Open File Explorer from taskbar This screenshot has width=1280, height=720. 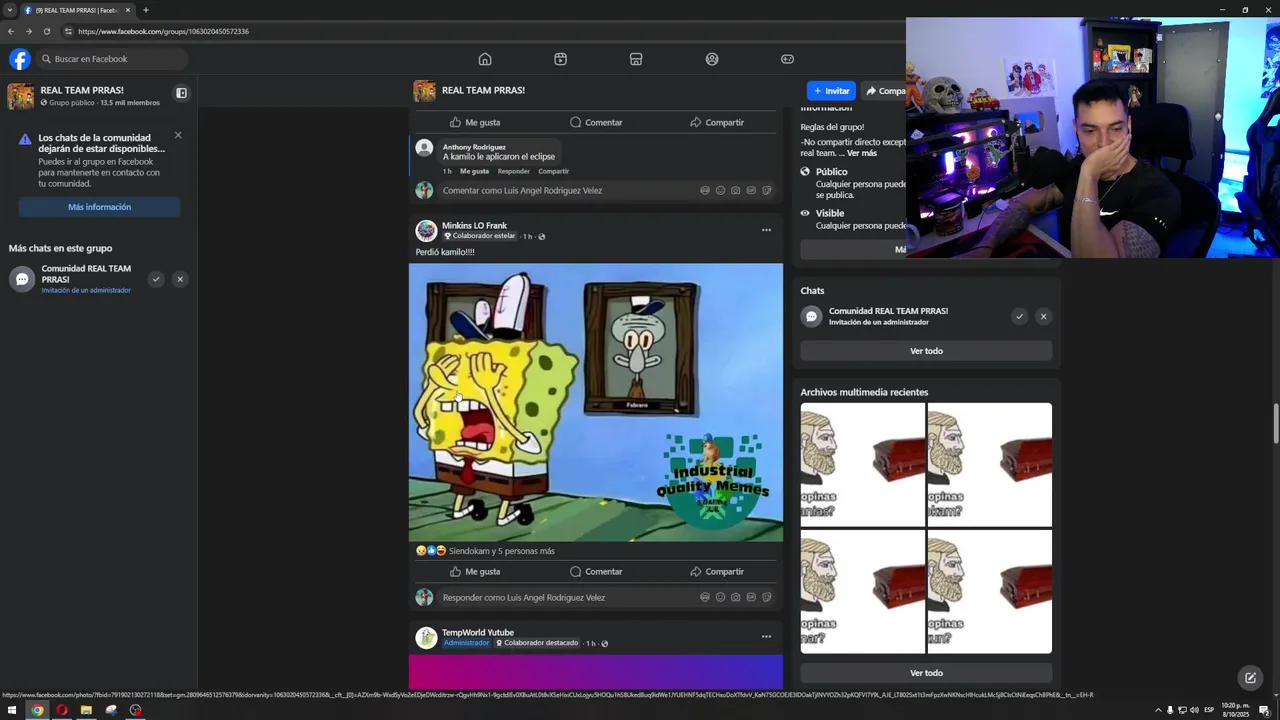click(86, 710)
